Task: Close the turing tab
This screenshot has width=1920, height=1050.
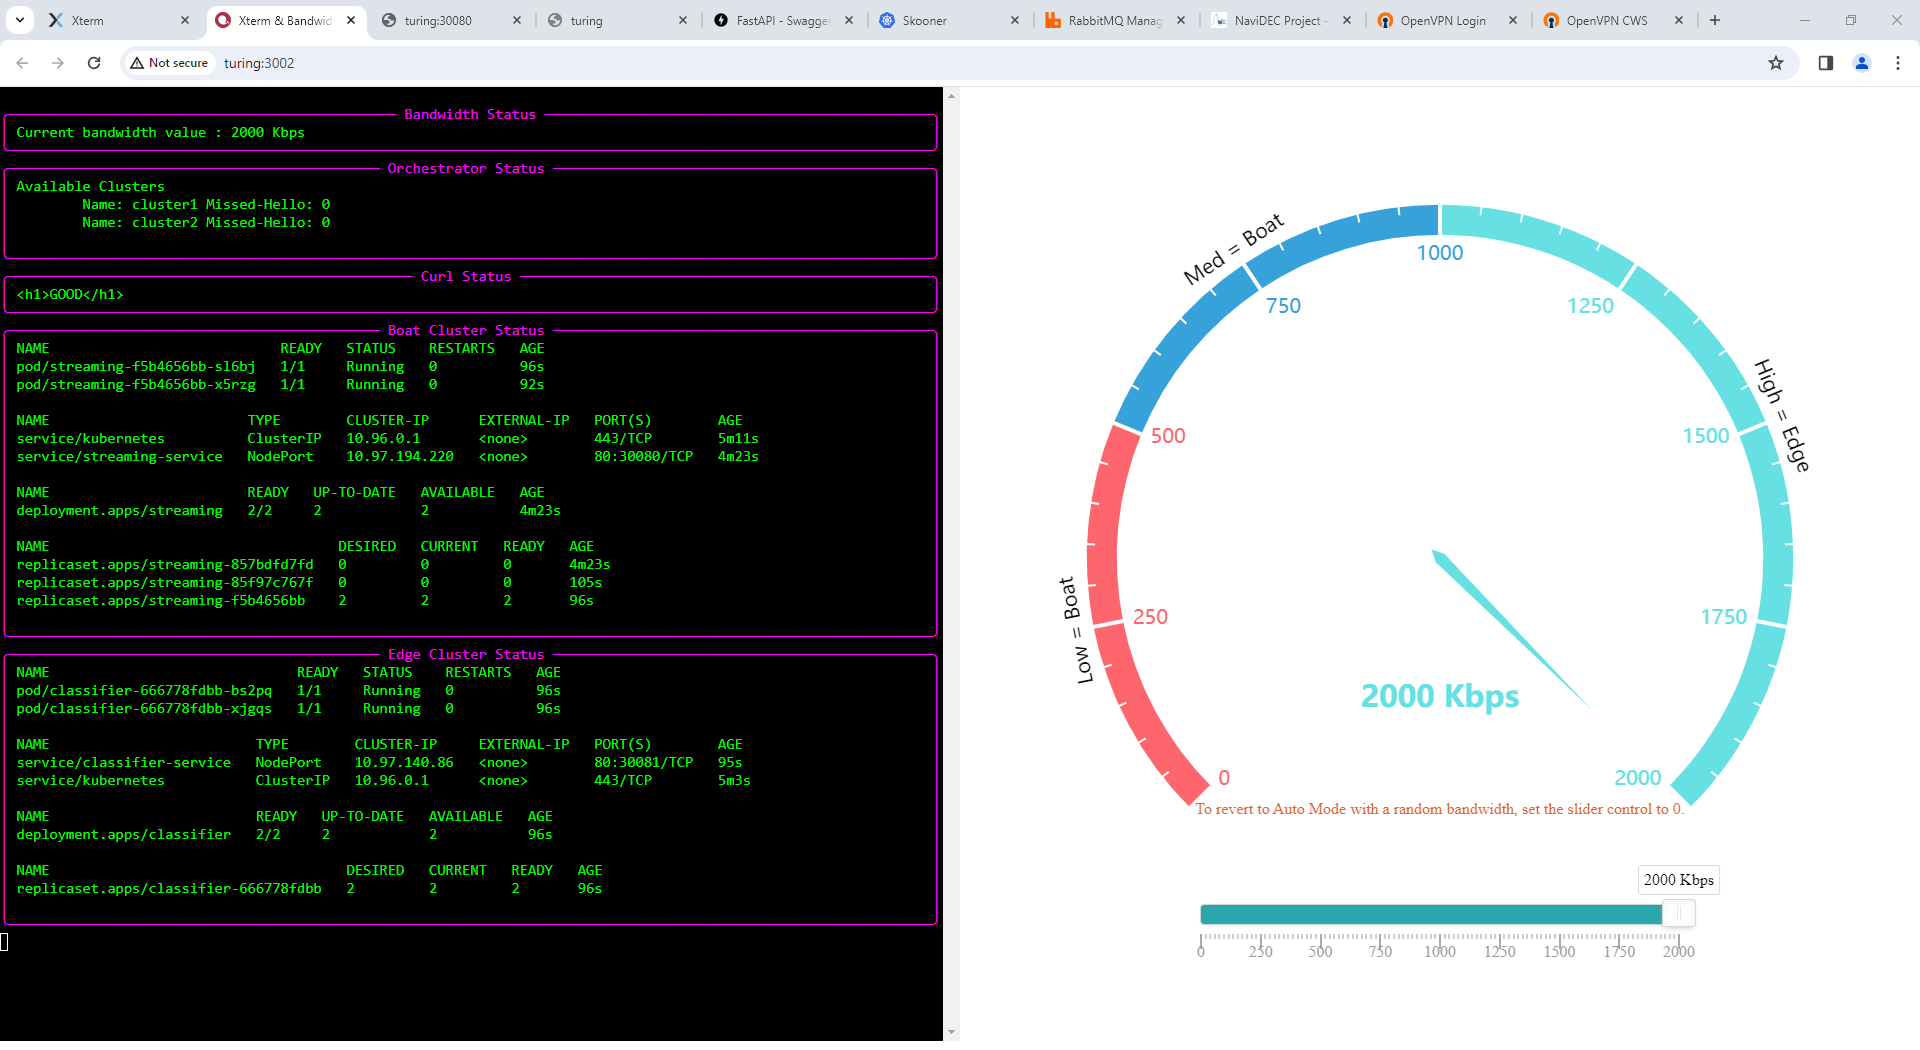Action: [x=683, y=20]
